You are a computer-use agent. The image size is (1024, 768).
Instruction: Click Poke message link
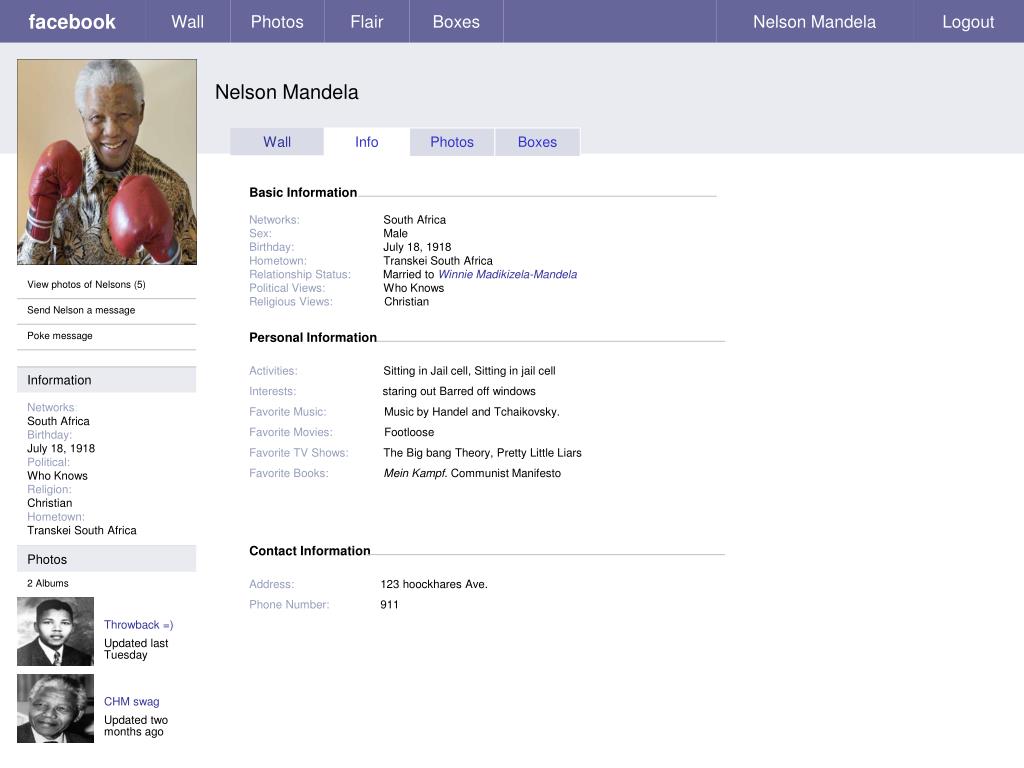pyautogui.click(x=59, y=336)
